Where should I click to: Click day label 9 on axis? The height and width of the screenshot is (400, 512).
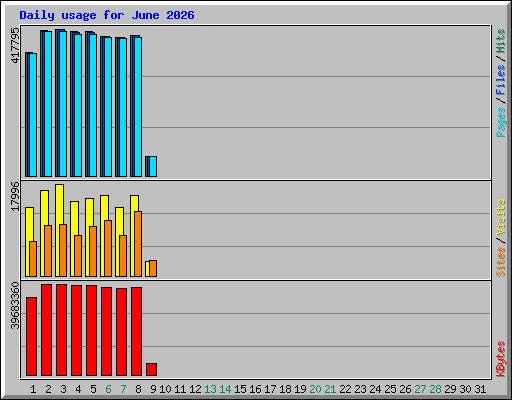[x=153, y=389]
